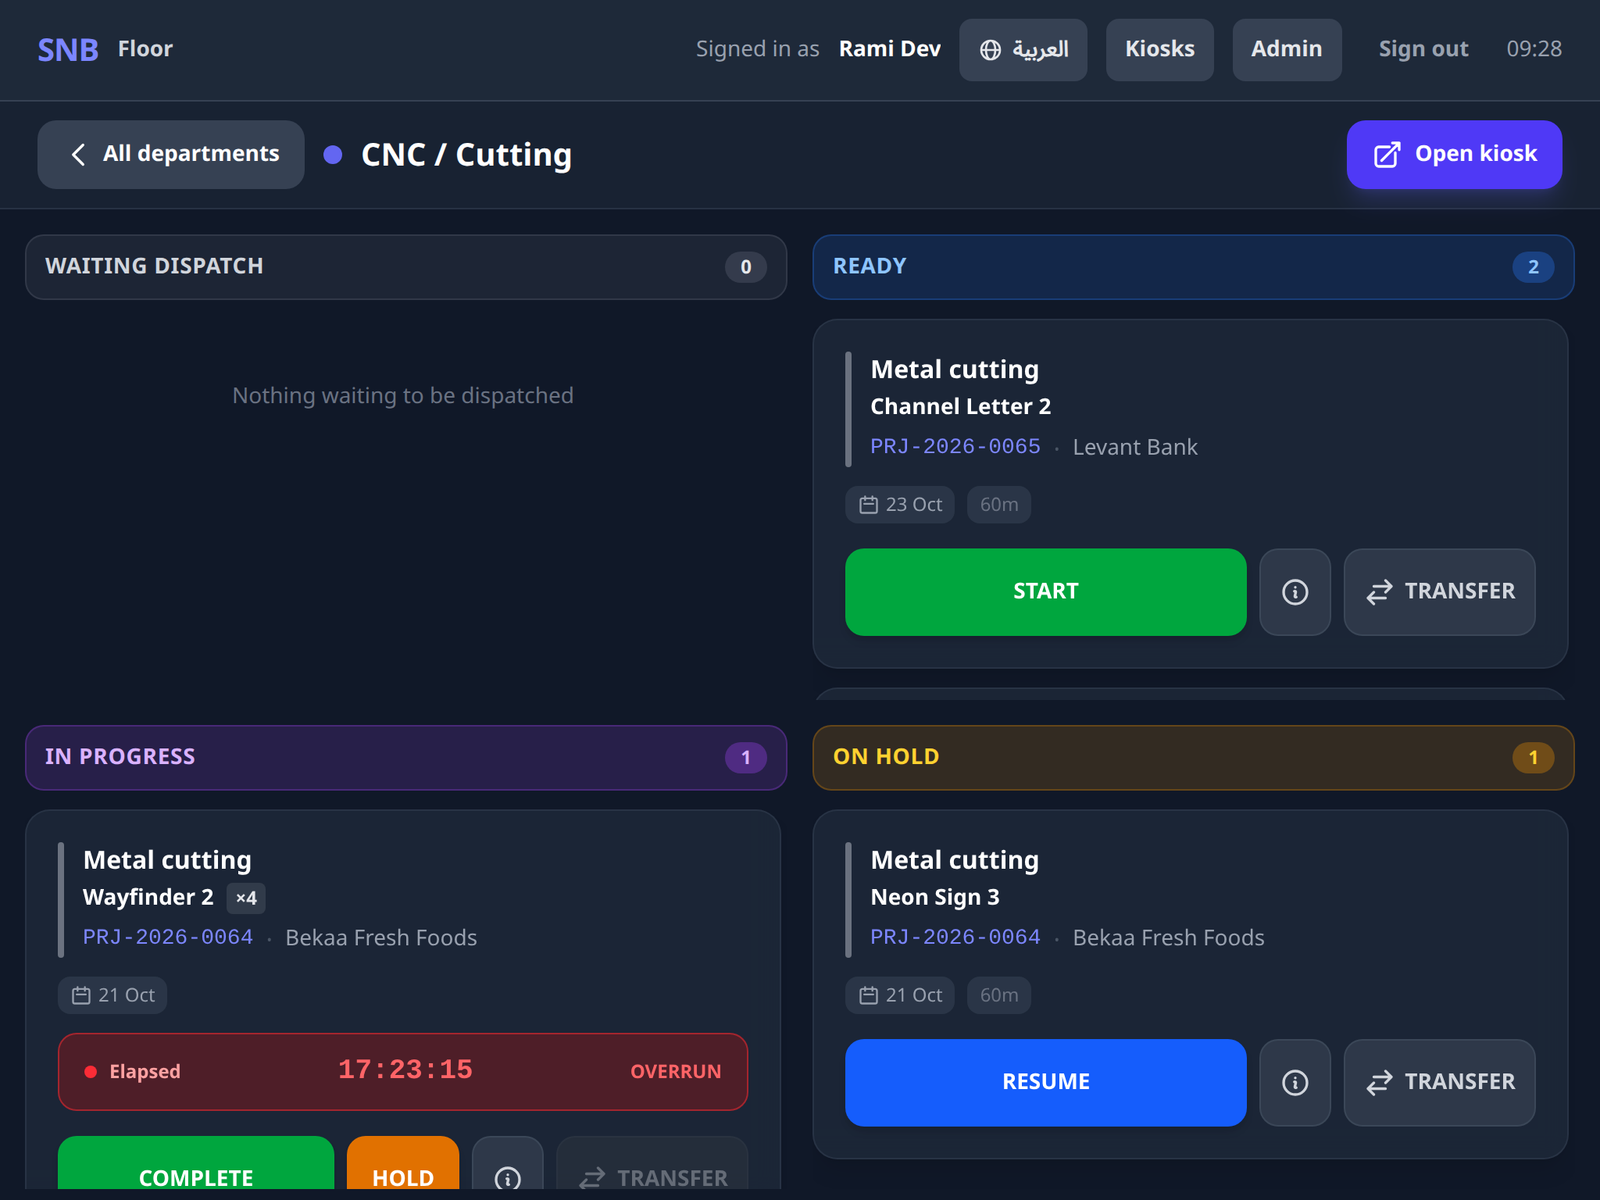Open PRJ-2026-0064 link on Wayfinder 2 card
The height and width of the screenshot is (1200, 1600).
(x=168, y=937)
